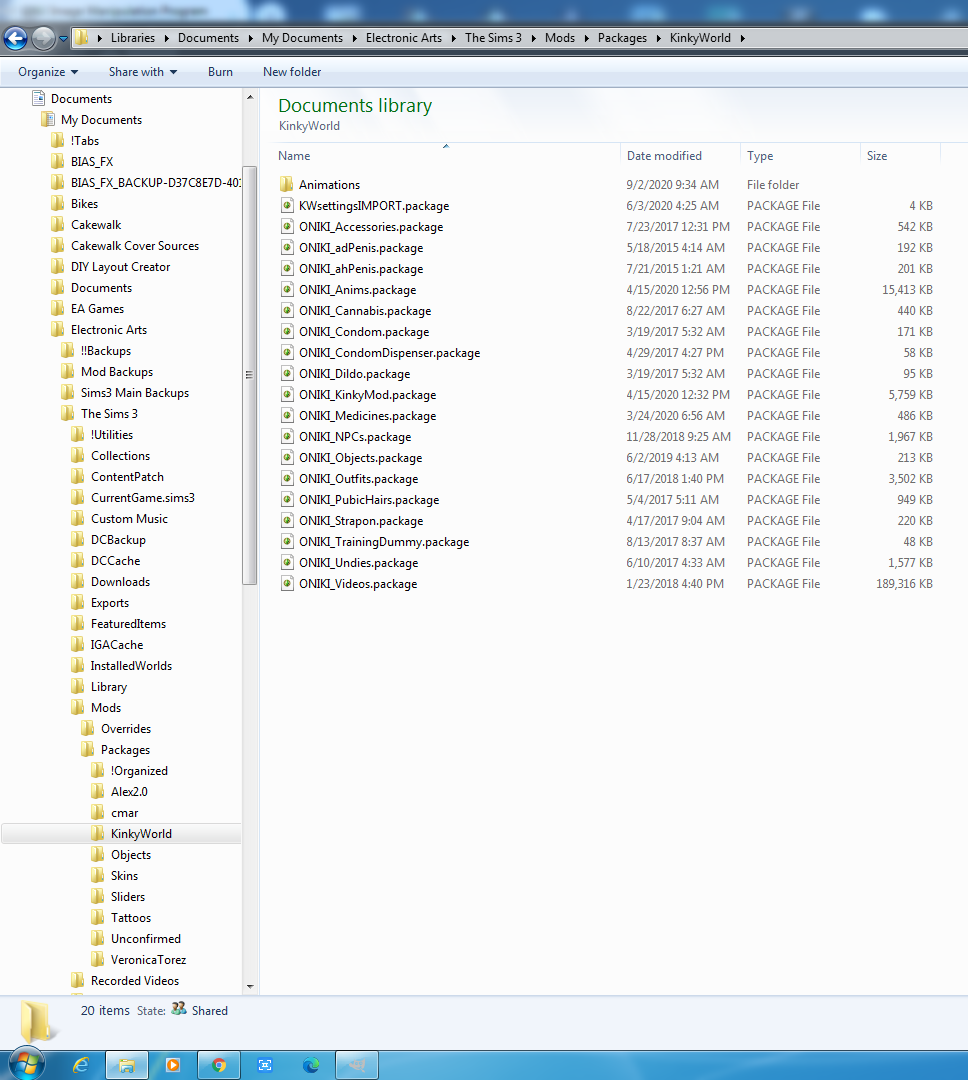Click navigation pane scrollbar down arrow
The height and width of the screenshot is (1080, 968).
[250, 986]
